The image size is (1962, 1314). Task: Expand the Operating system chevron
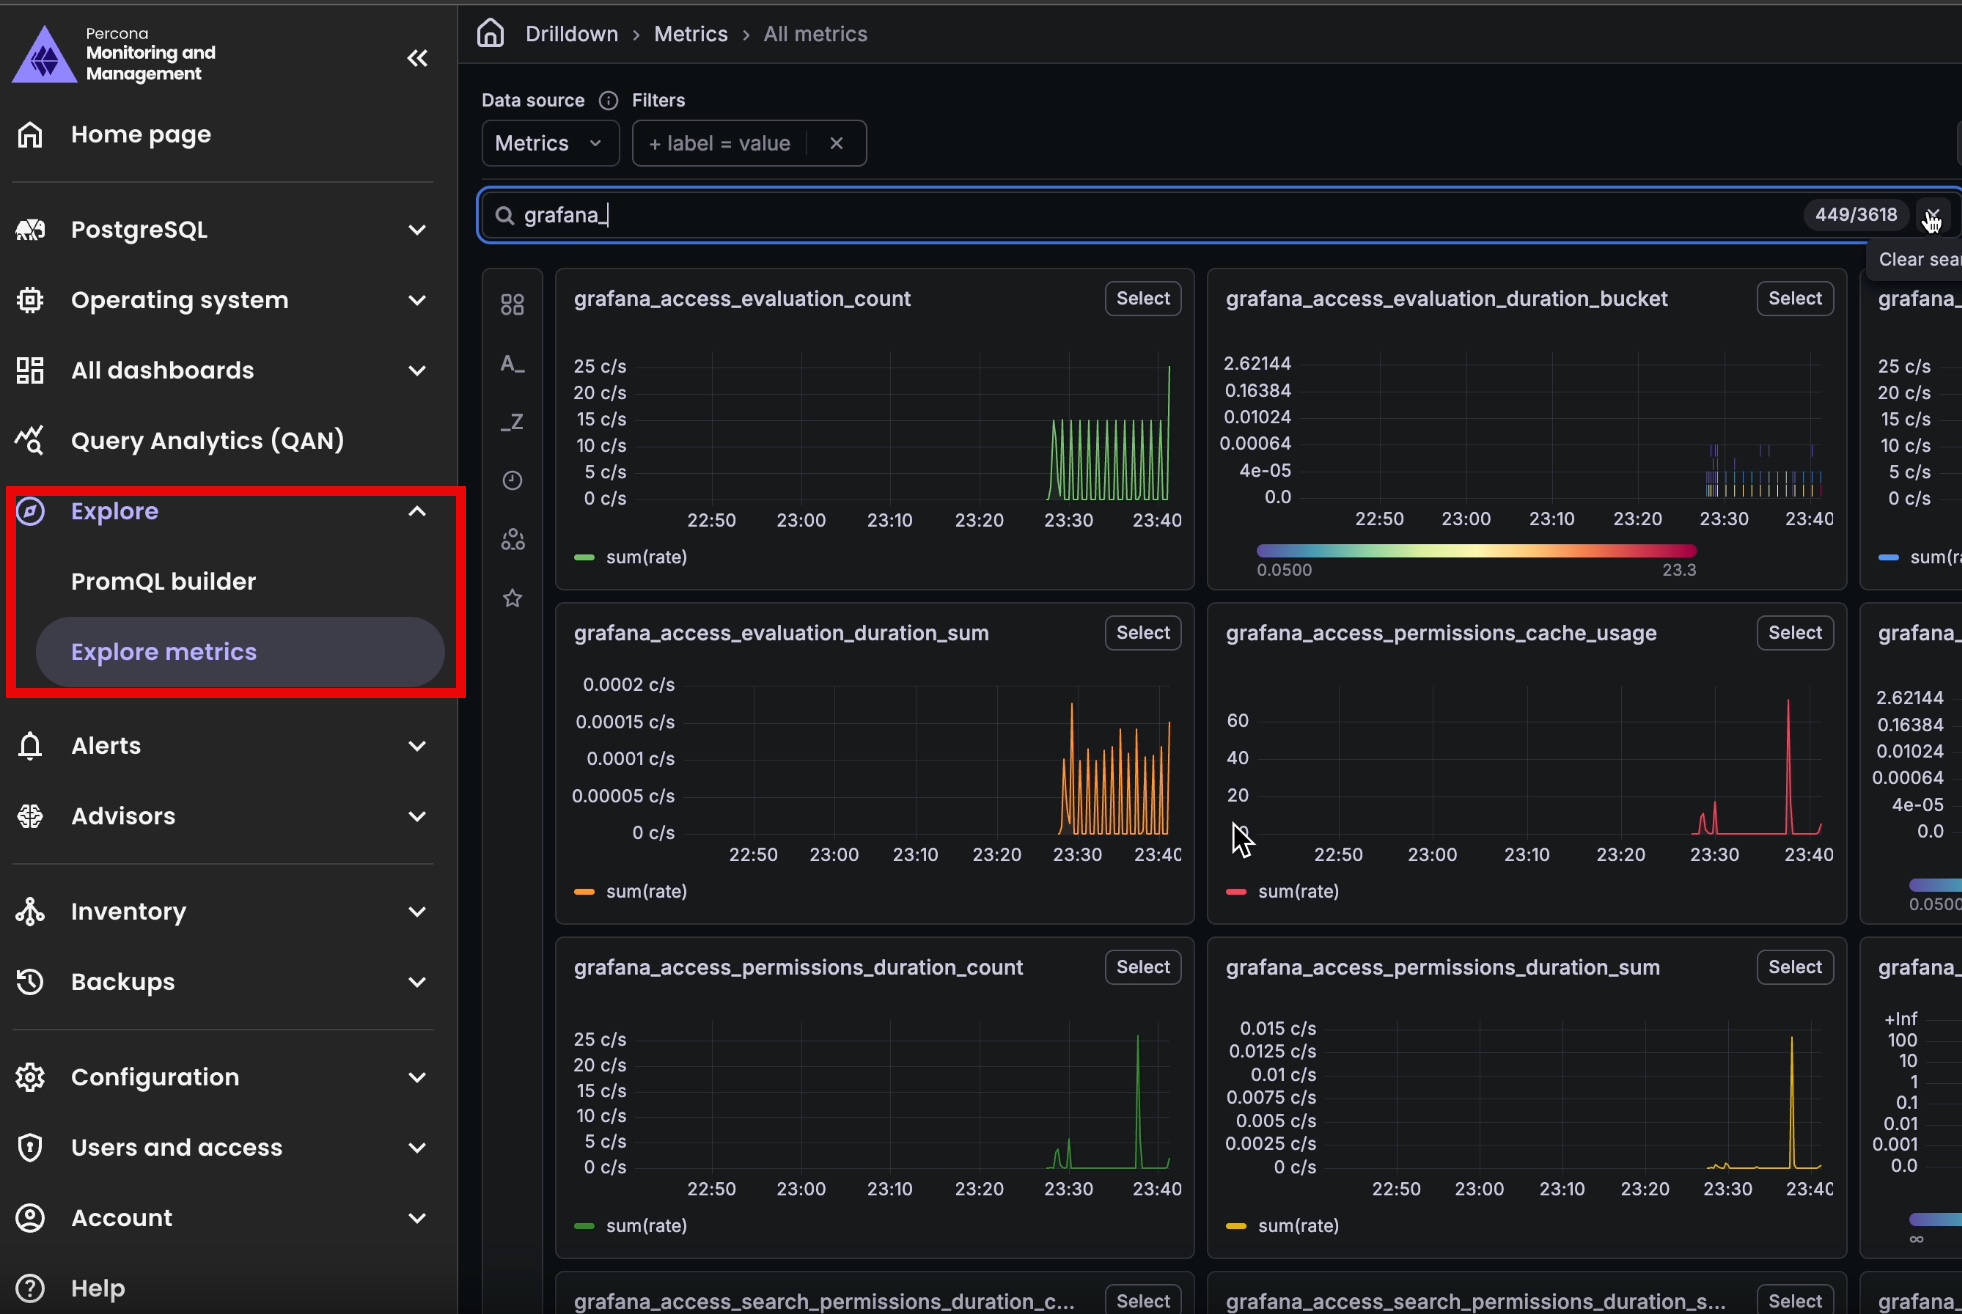click(417, 300)
